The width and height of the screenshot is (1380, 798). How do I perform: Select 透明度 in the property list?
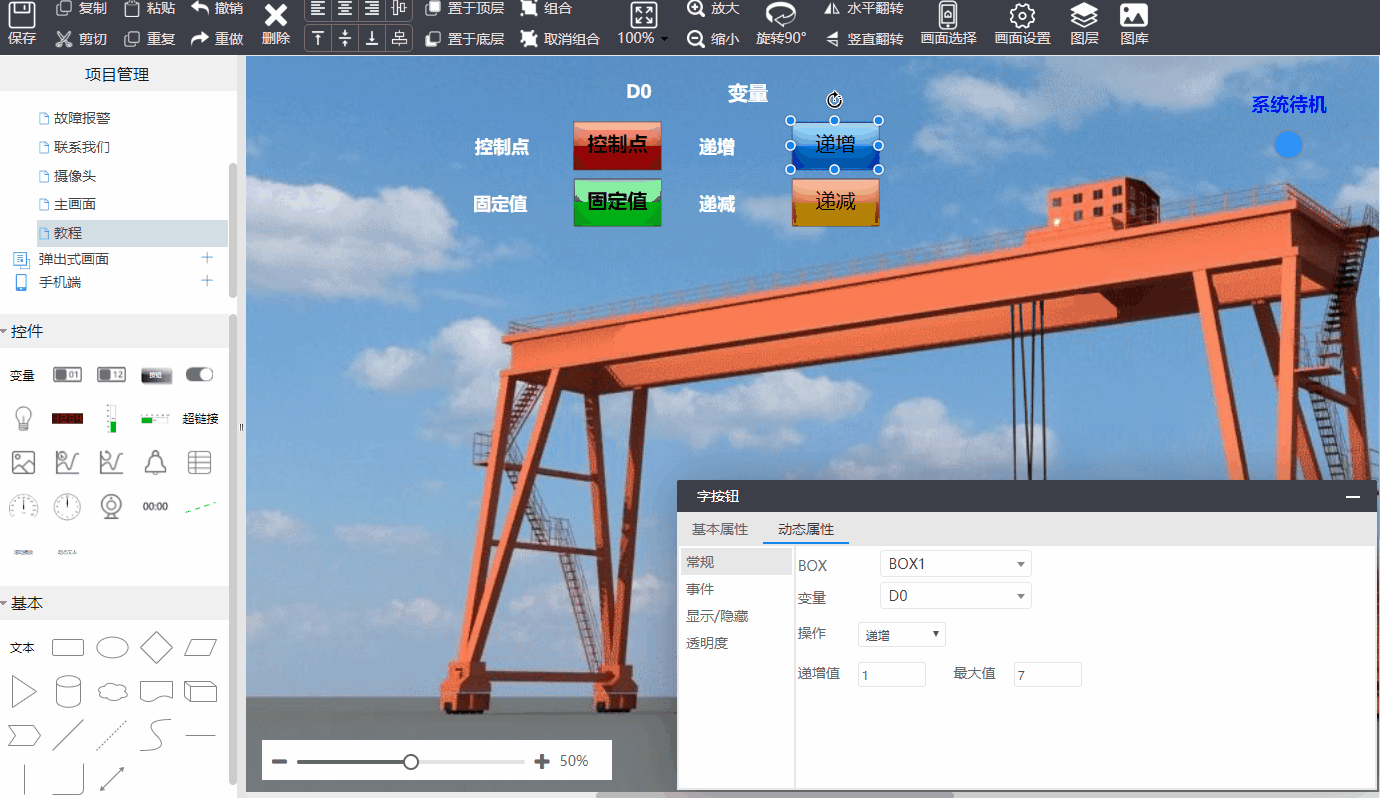(707, 643)
